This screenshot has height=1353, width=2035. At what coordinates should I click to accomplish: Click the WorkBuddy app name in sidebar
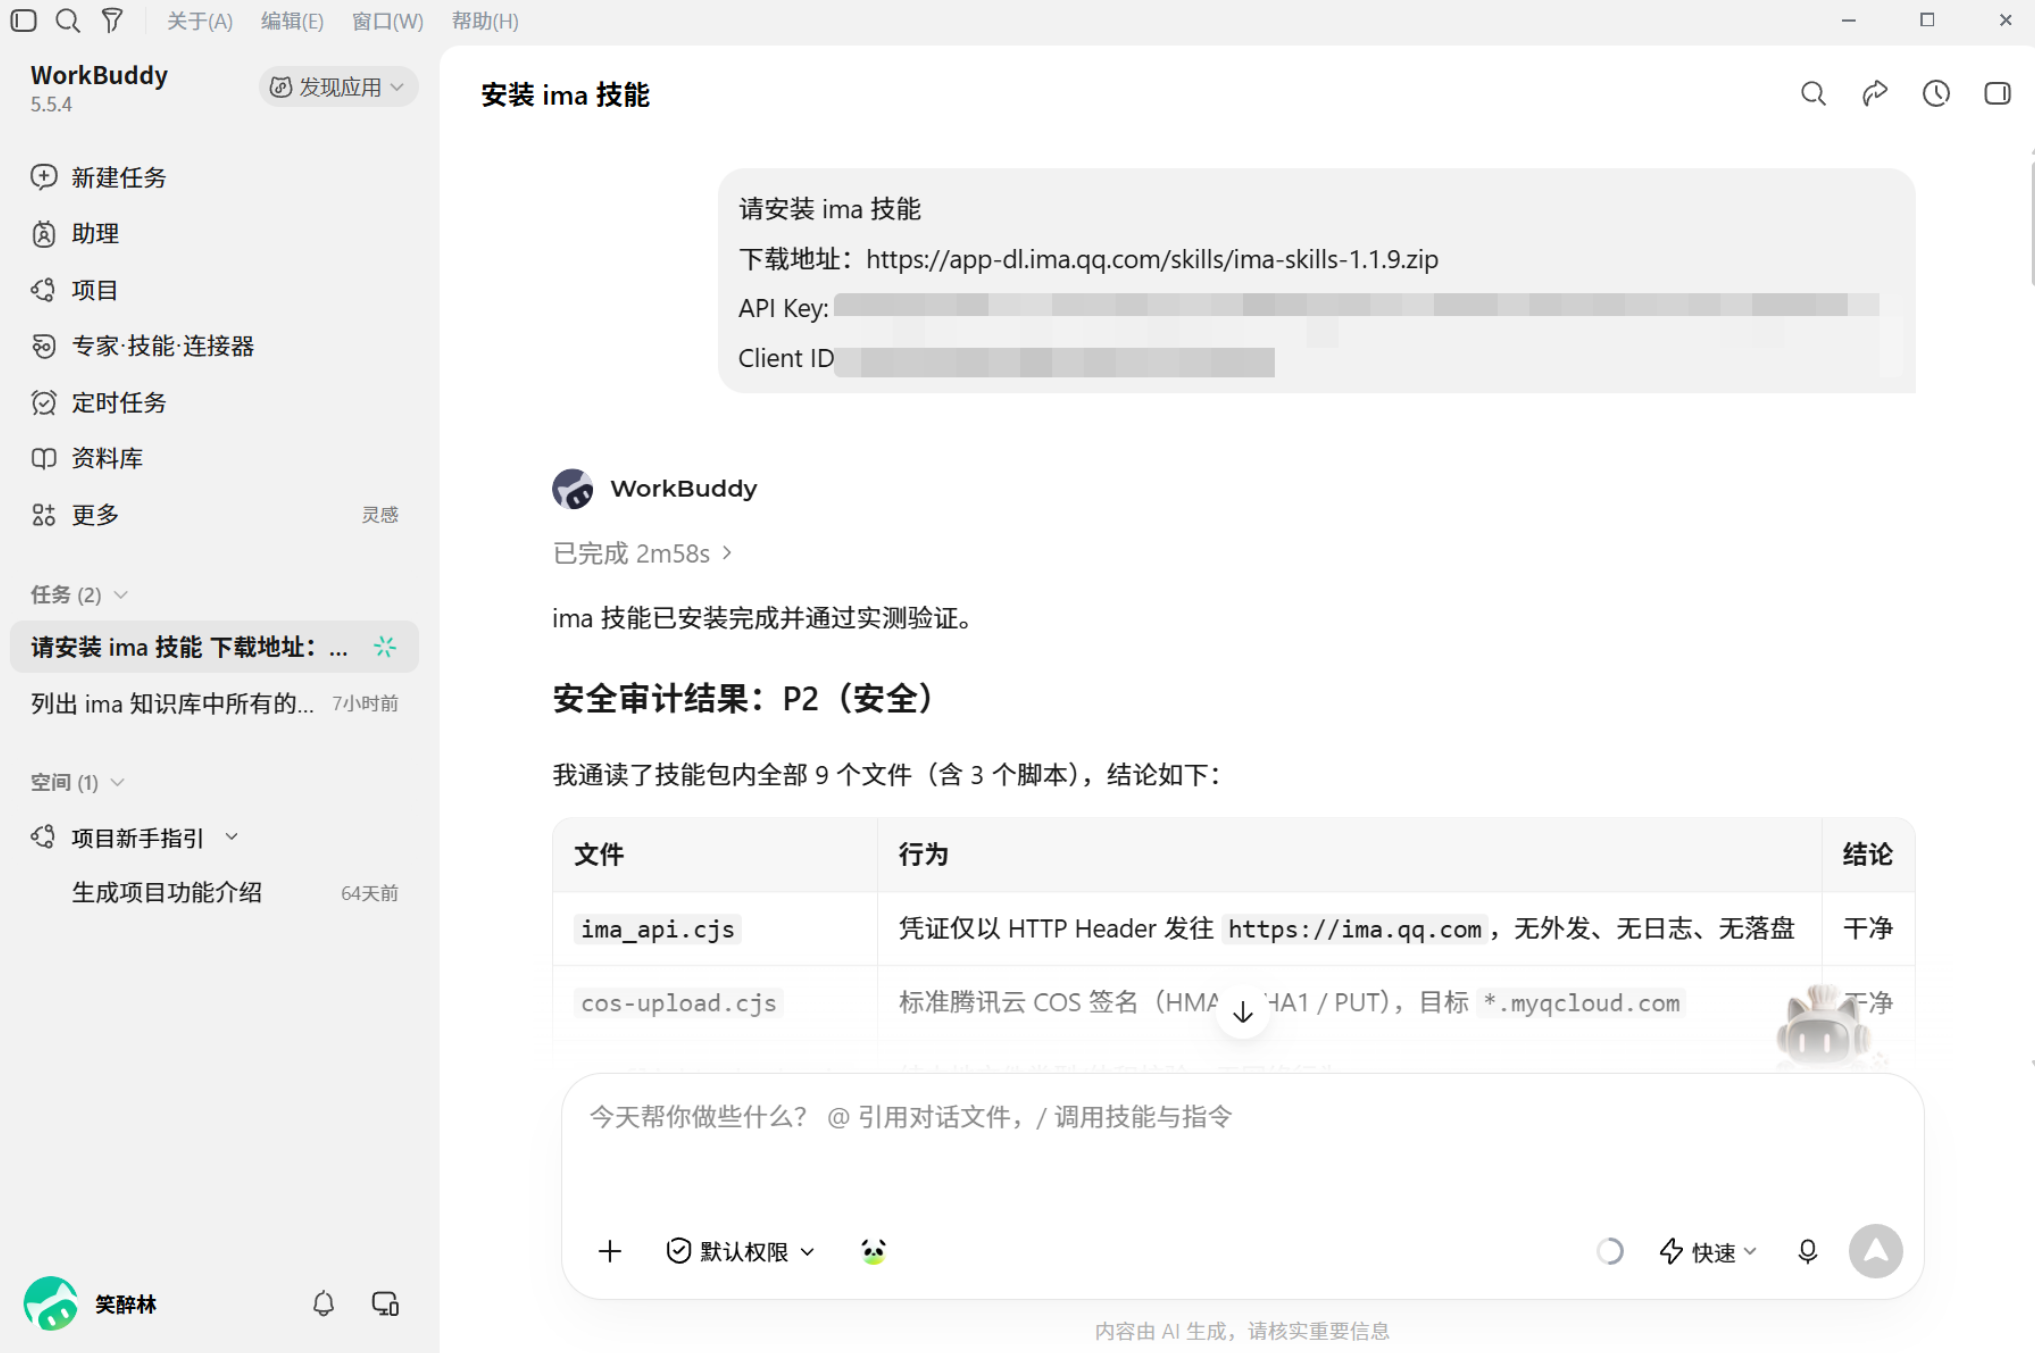[x=99, y=76]
